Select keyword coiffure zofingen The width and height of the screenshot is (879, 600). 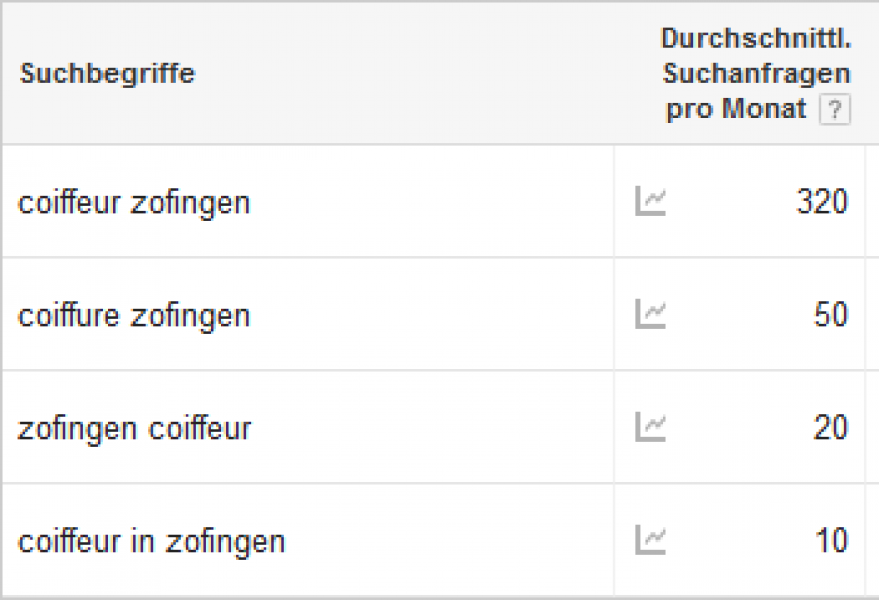pyautogui.click(x=134, y=316)
